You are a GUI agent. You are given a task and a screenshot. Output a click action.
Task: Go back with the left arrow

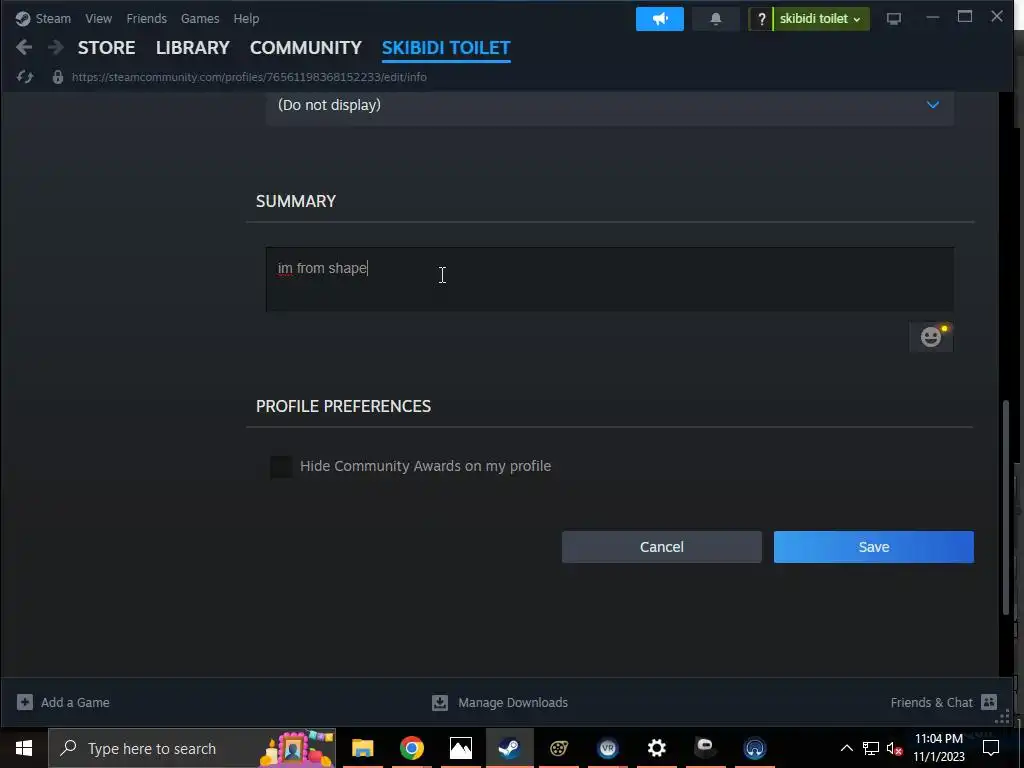pyautogui.click(x=24, y=47)
